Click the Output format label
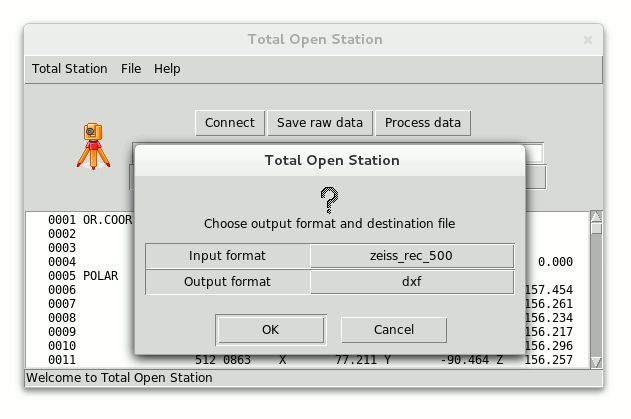The height and width of the screenshot is (419, 631). 227,282
